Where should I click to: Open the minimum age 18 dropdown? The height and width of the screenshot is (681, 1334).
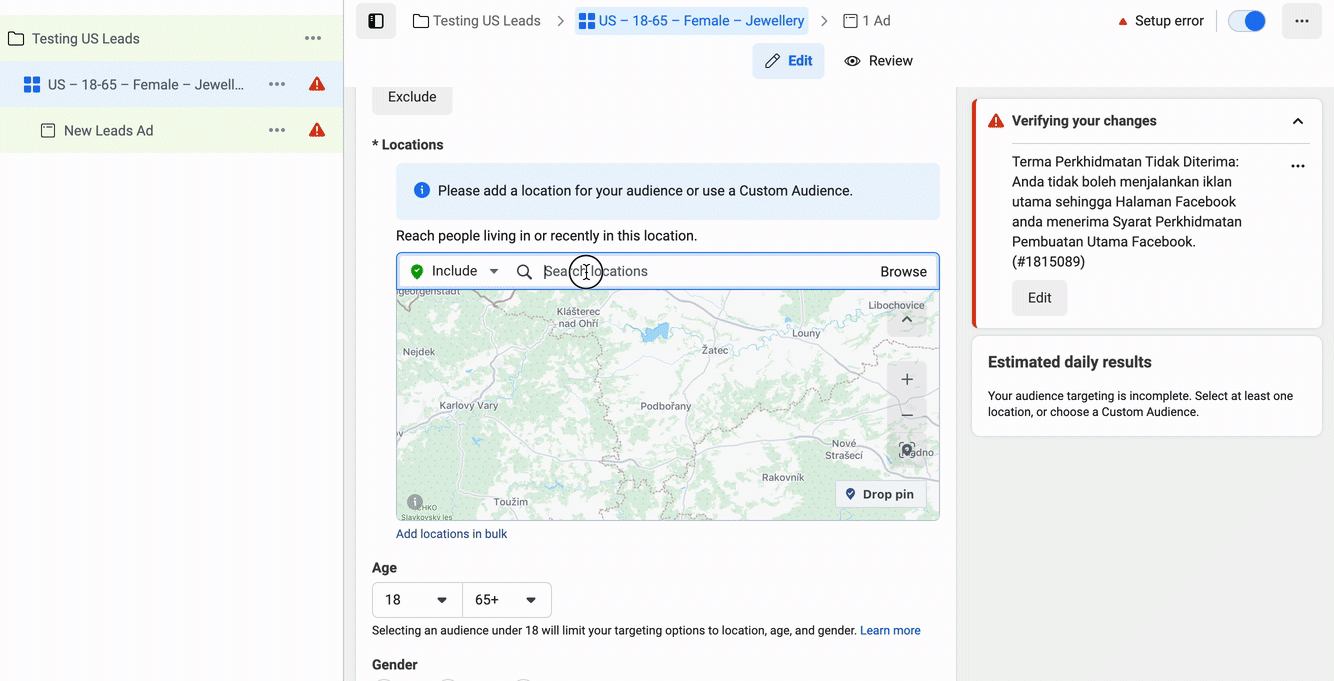(x=417, y=600)
